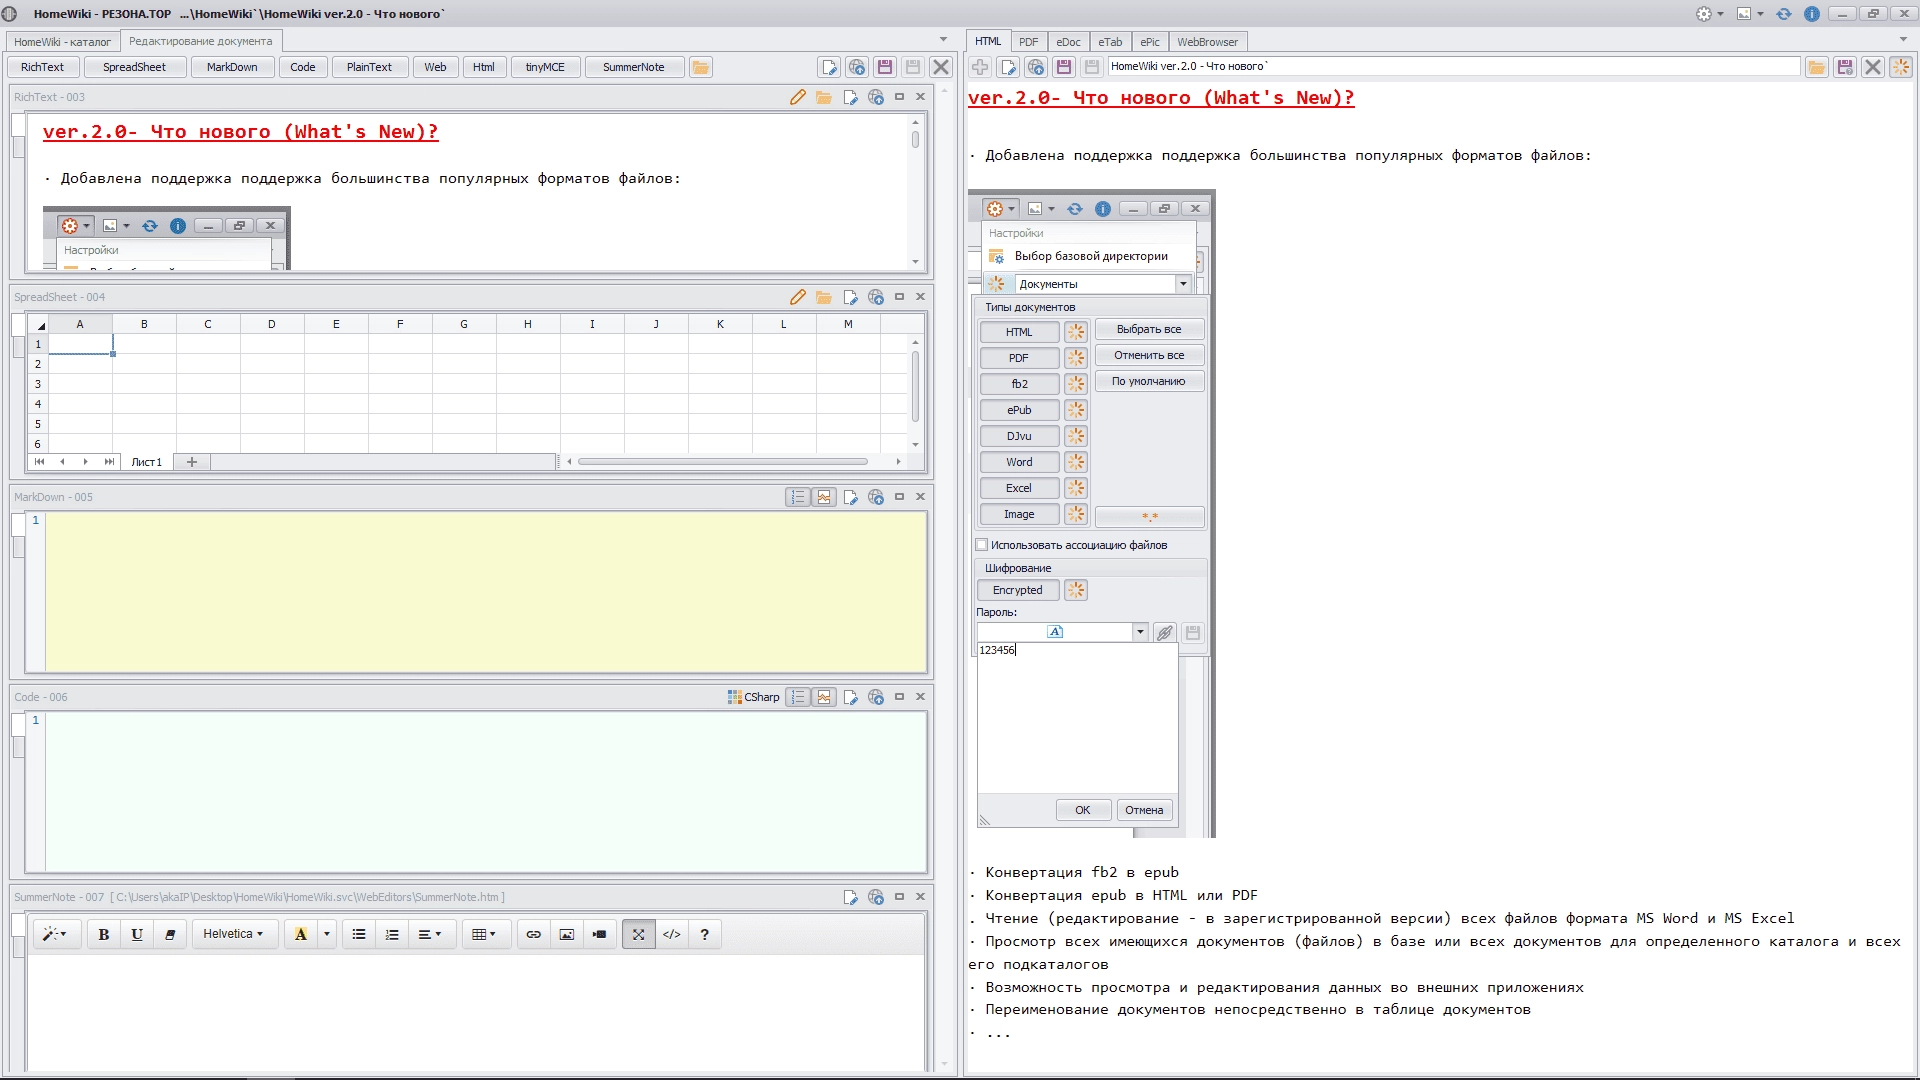
Task: Click the RichText editor button
Action: pos(42,67)
